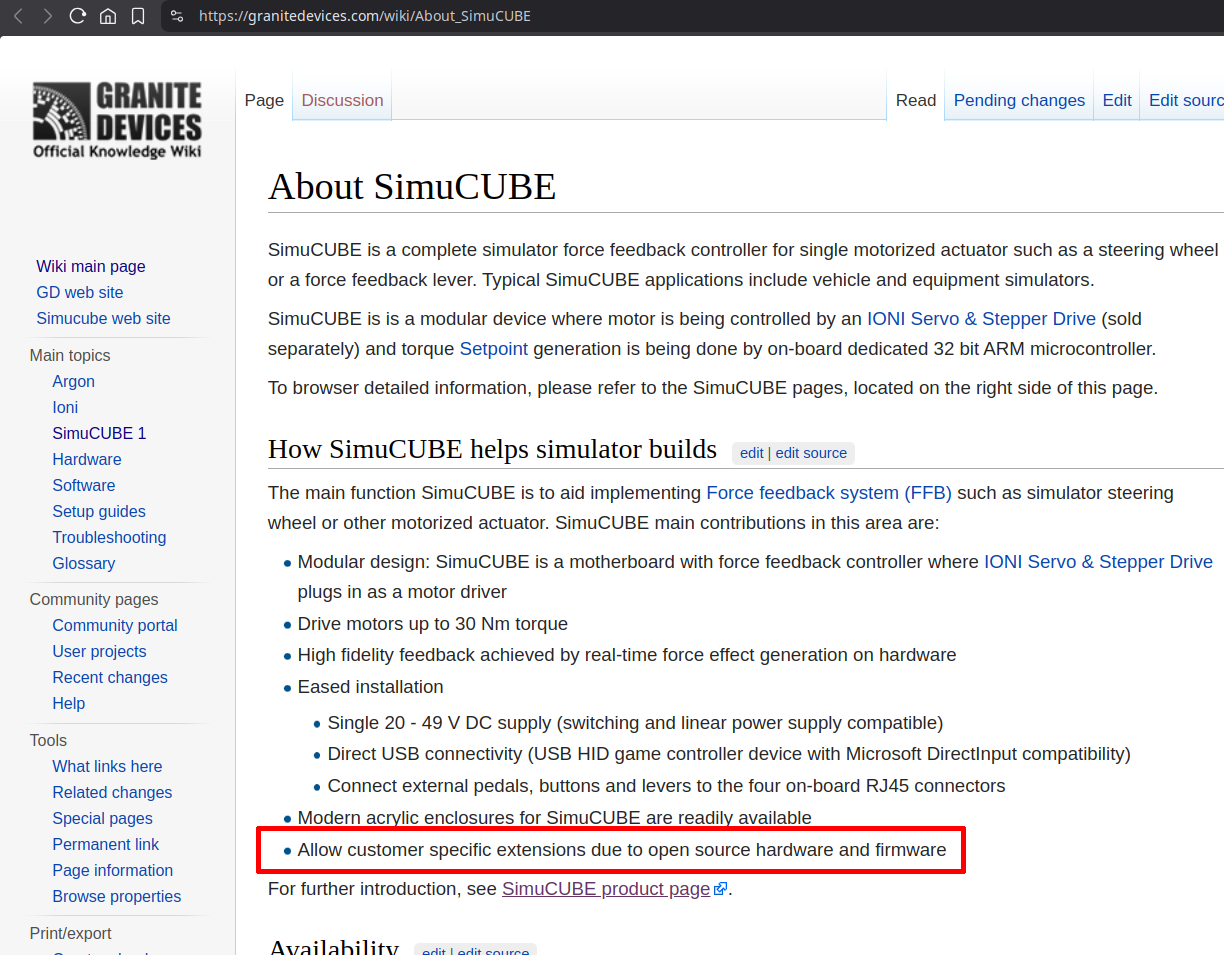This screenshot has height=955, width=1224.
Task: Open Software sidebar link
Action: (x=84, y=485)
